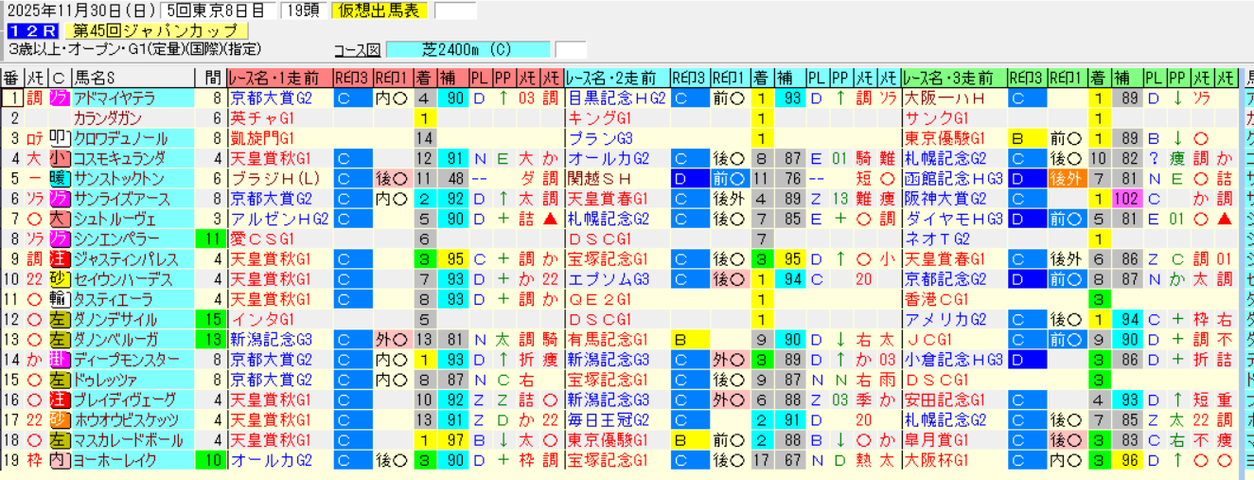The height and width of the screenshot is (480, 1254).
Task: Open the コース図 course map link
Action: point(357,50)
